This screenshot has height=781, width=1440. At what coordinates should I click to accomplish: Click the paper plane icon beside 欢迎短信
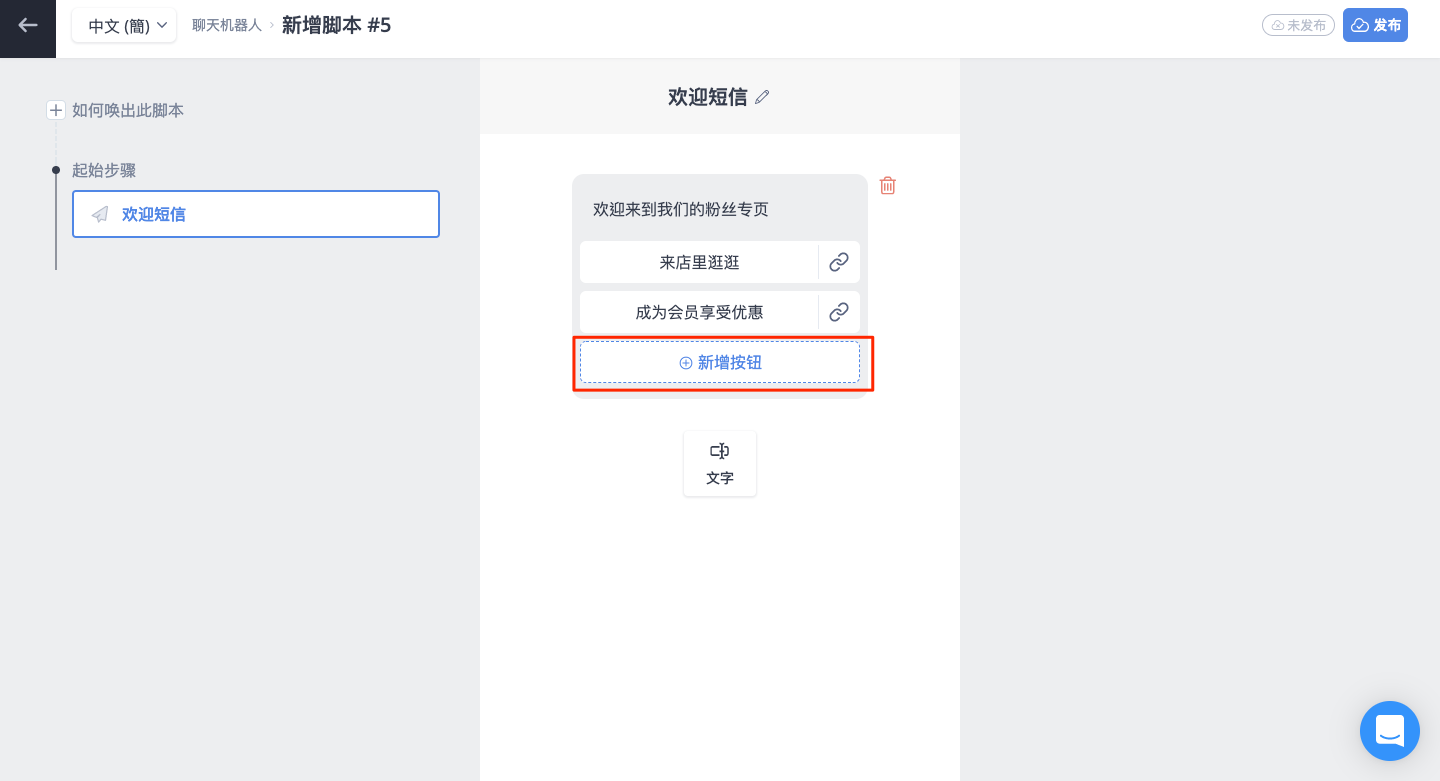pyautogui.click(x=100, y=214)
